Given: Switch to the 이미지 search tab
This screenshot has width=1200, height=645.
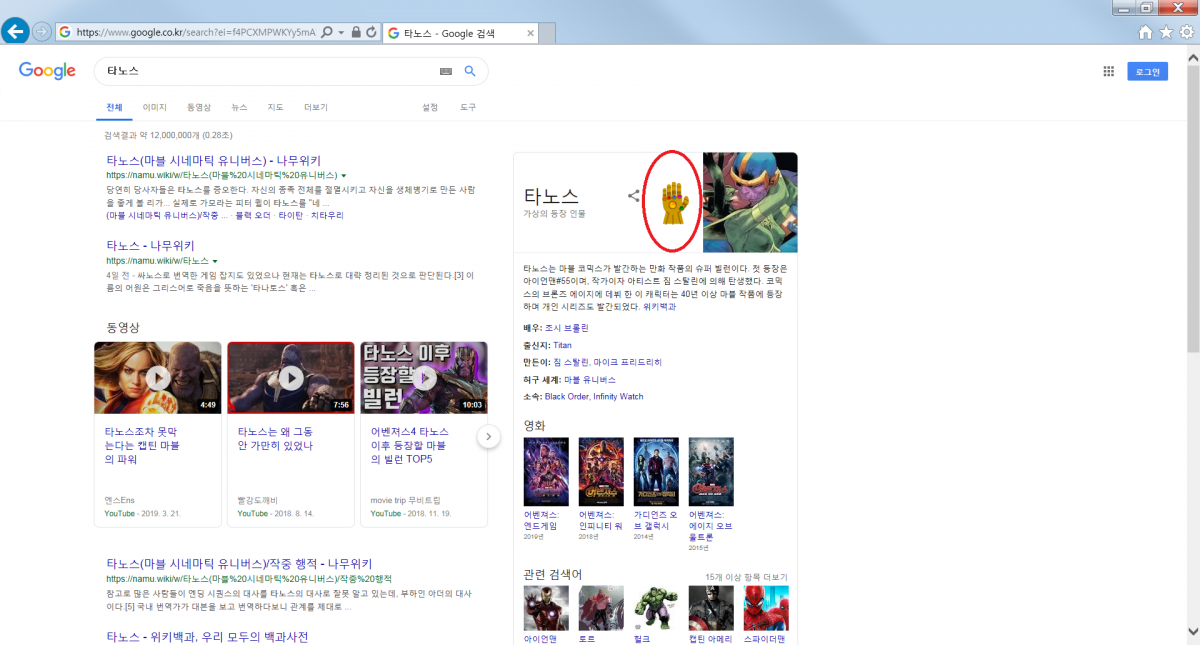Looking at the screenshot, I should (155, 107).
